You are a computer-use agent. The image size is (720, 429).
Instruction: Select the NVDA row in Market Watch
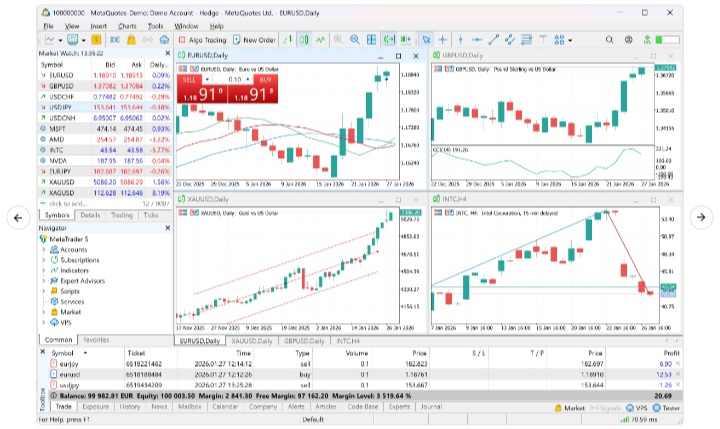click(105, 161)
